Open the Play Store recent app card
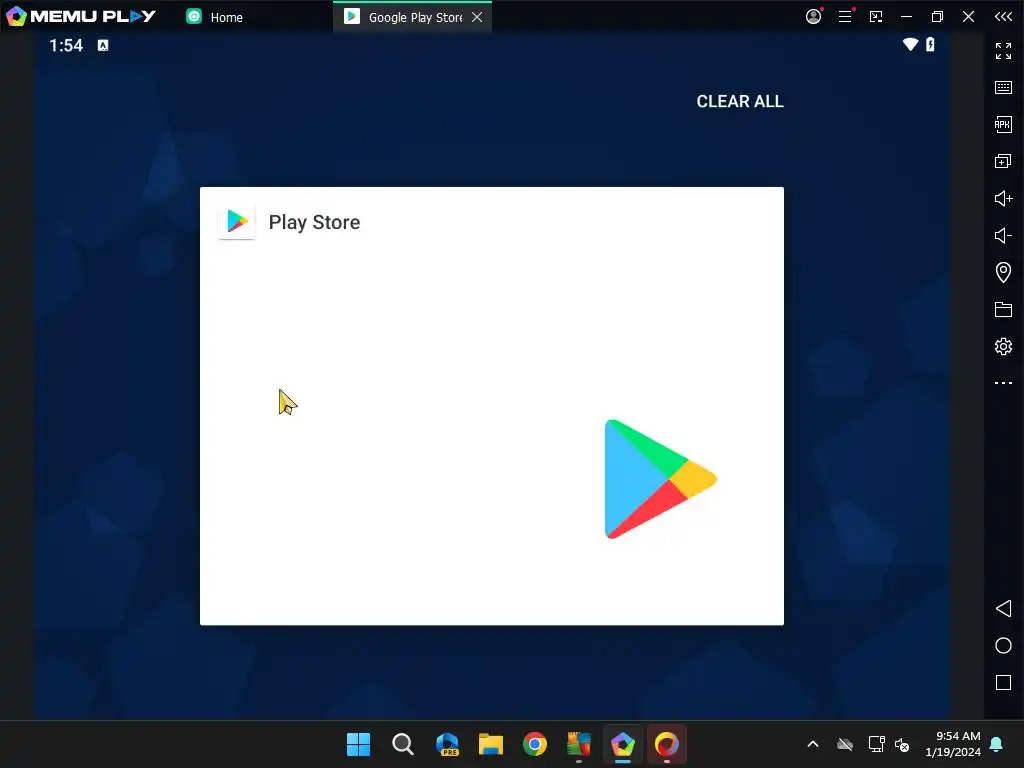1024x768 pixels. (492, 406)
